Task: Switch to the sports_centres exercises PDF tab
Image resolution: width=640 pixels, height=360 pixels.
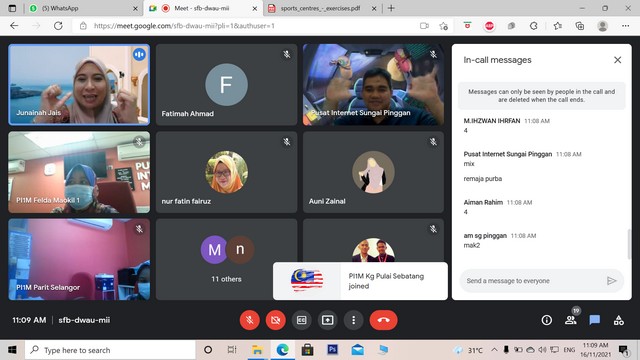Action: 322,8
